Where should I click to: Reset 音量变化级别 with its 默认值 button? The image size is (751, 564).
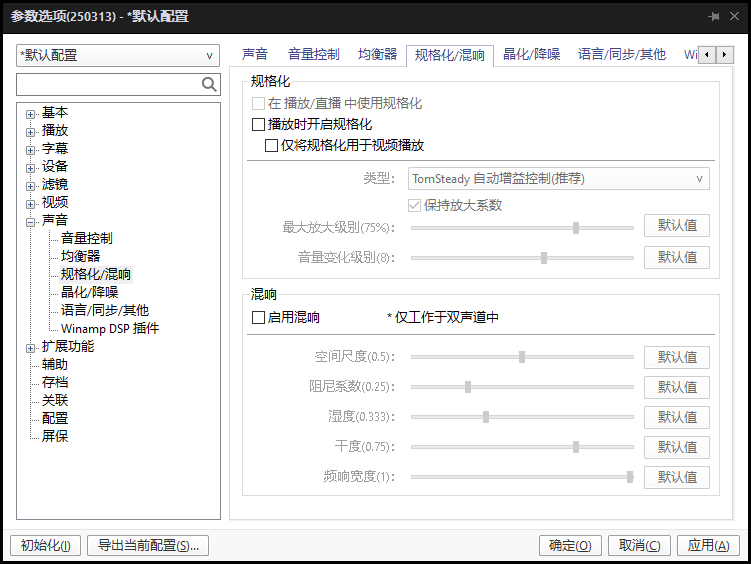pos(677,258)
